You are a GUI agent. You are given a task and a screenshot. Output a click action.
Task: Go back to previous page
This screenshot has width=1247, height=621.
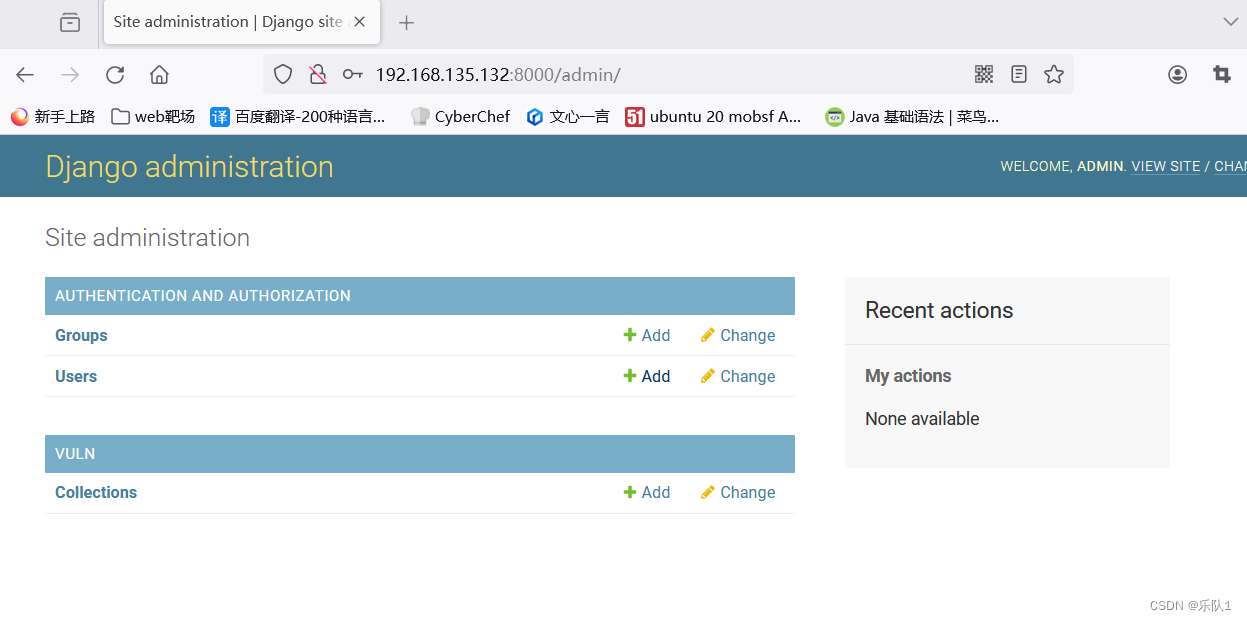pyautogui.click(x=25, y=74)
